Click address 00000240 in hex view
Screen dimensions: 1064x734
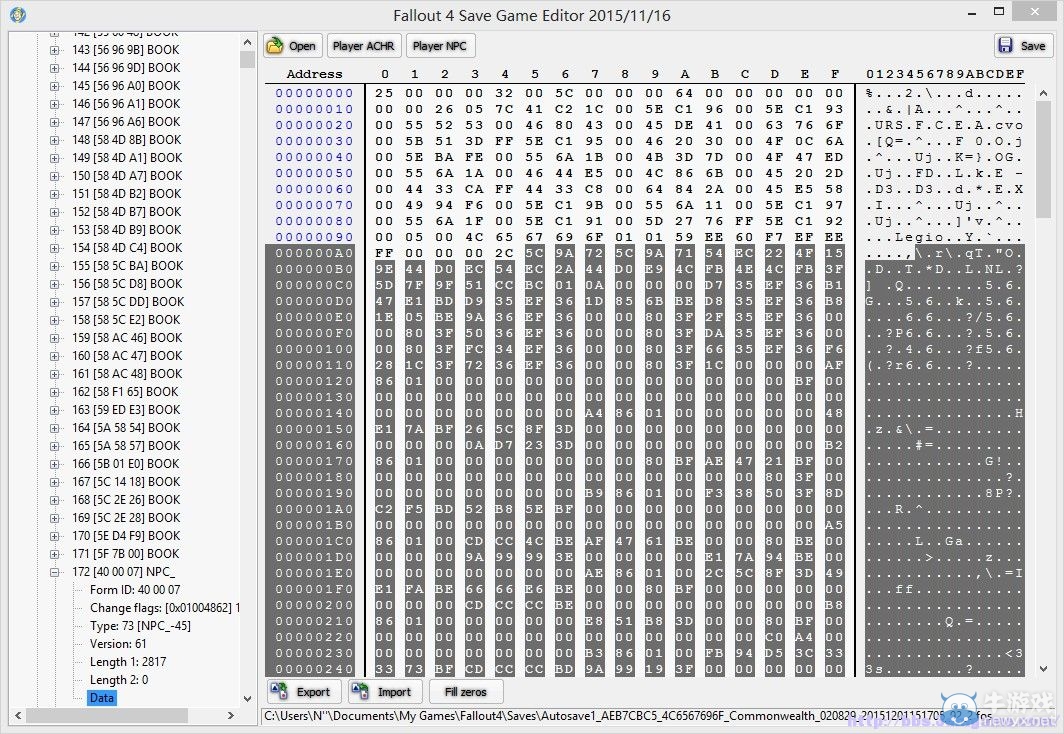314,670
